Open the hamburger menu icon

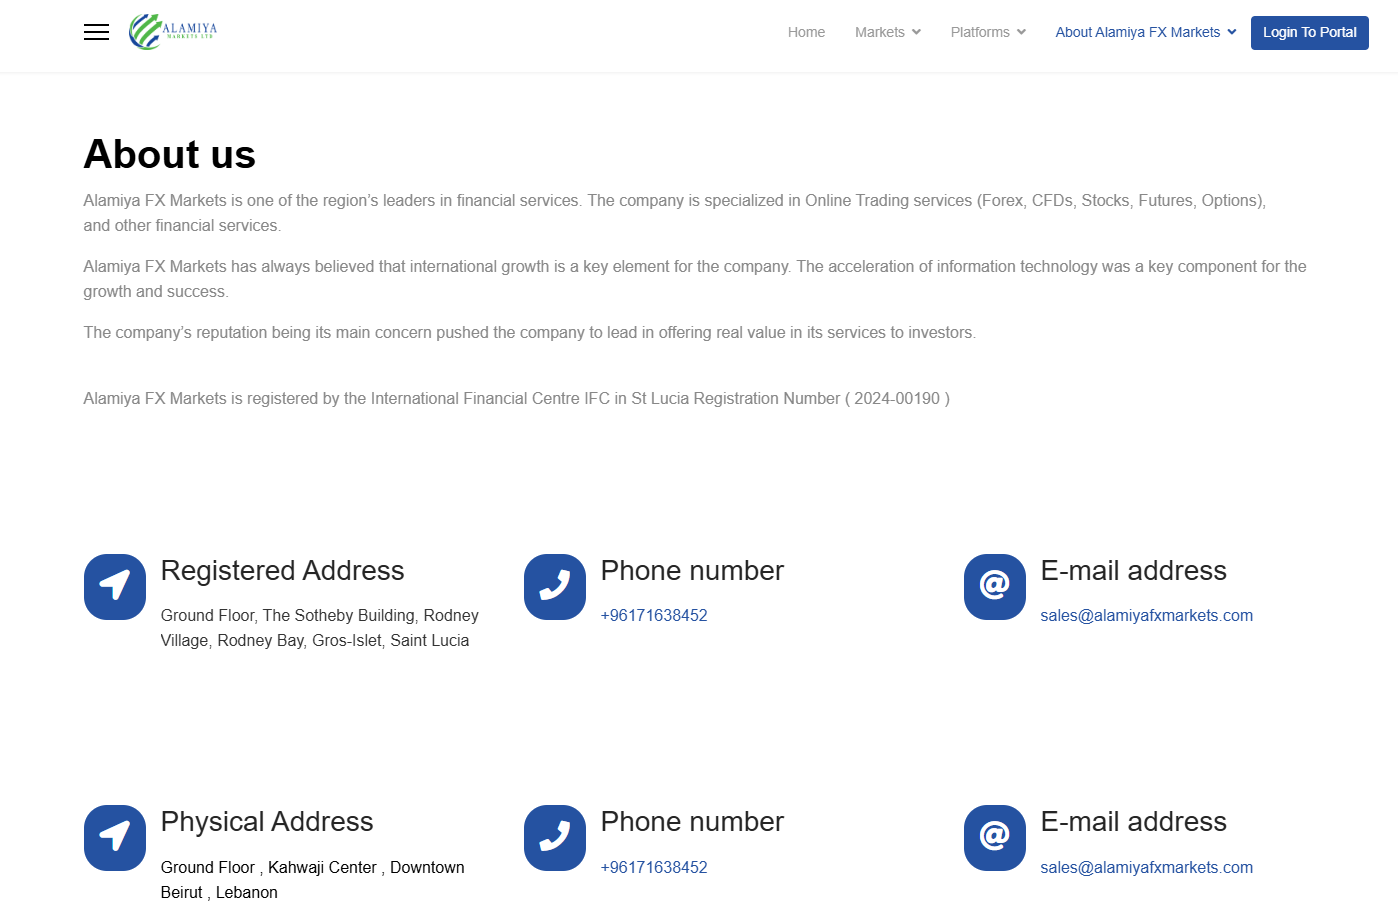click(96, 32)
